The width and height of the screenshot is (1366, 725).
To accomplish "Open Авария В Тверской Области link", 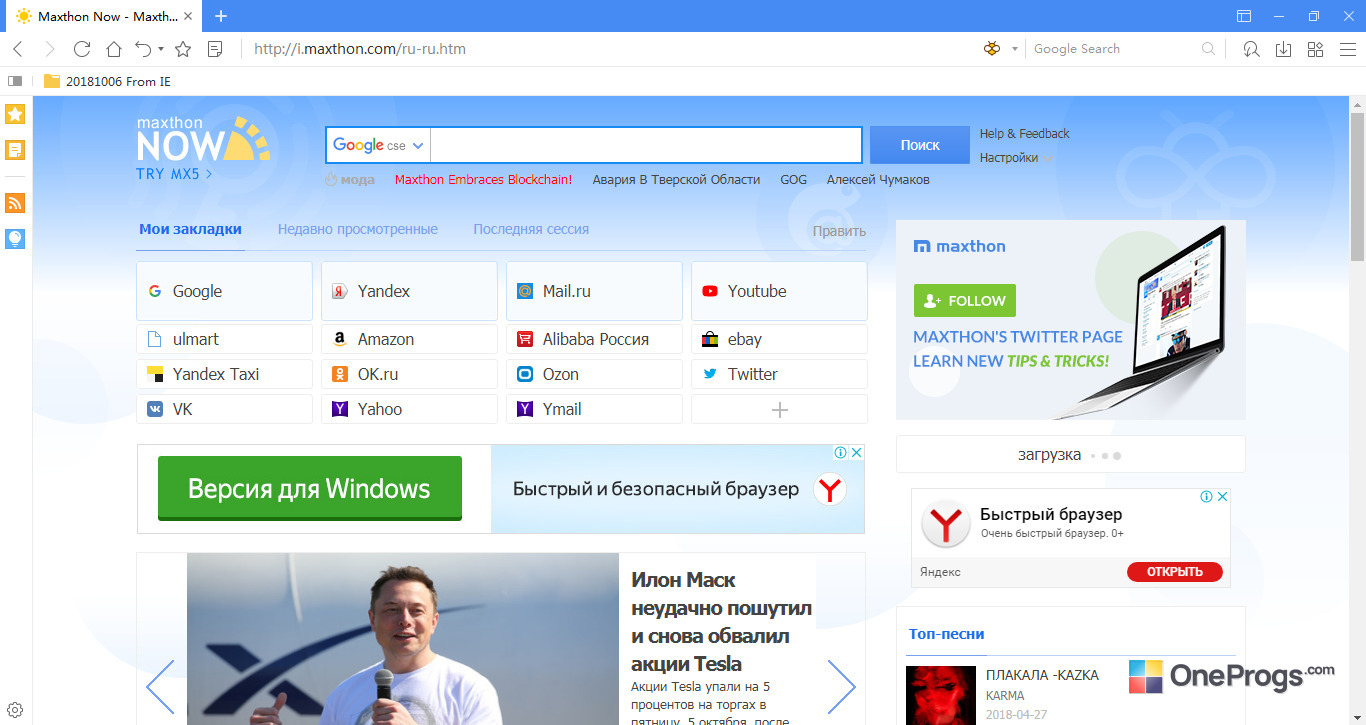I will point(677,180).
